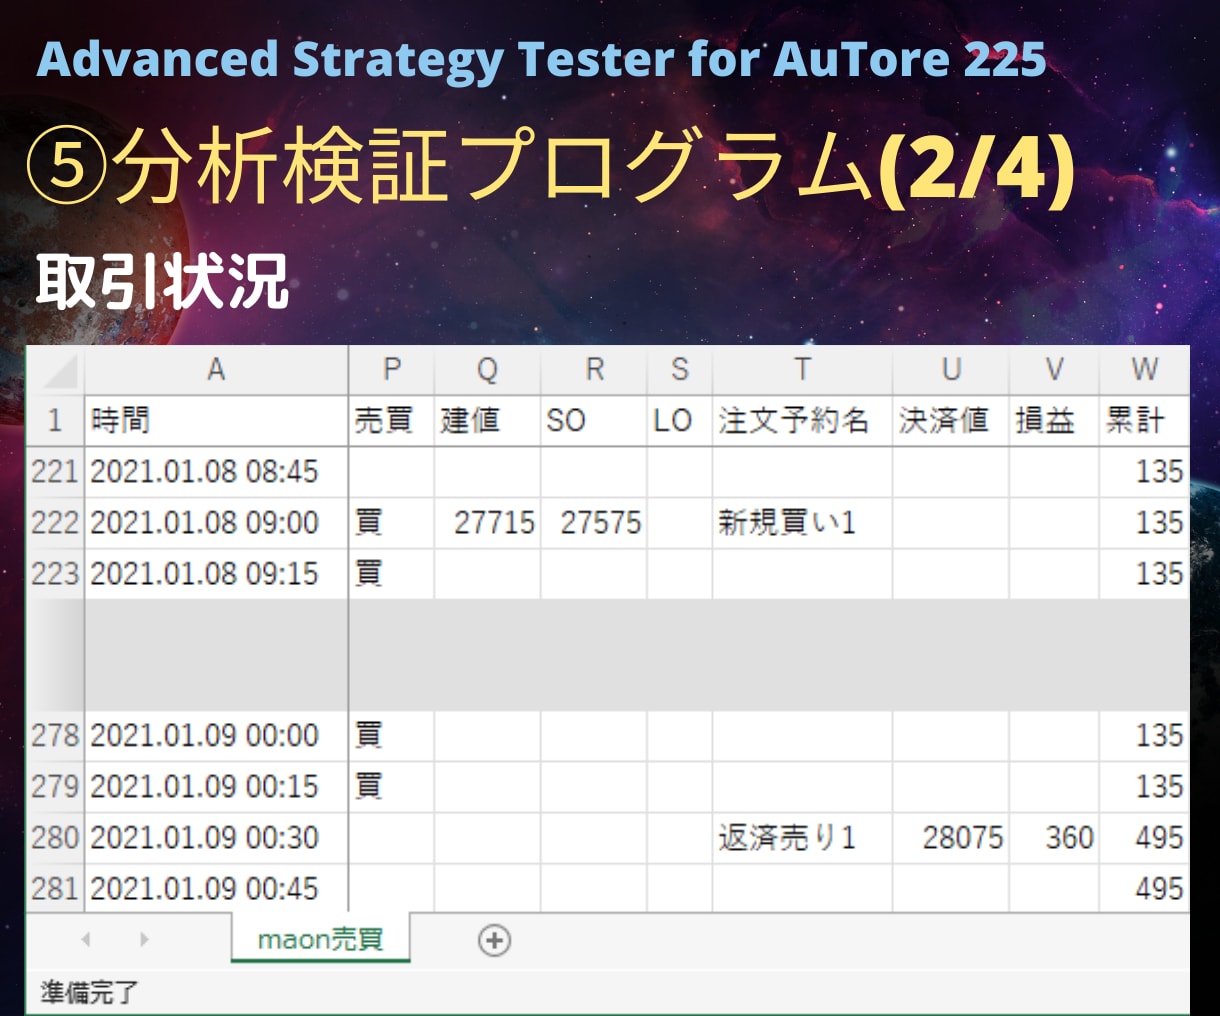
Task: Click the 累計 header cell
Action: 1144,420
